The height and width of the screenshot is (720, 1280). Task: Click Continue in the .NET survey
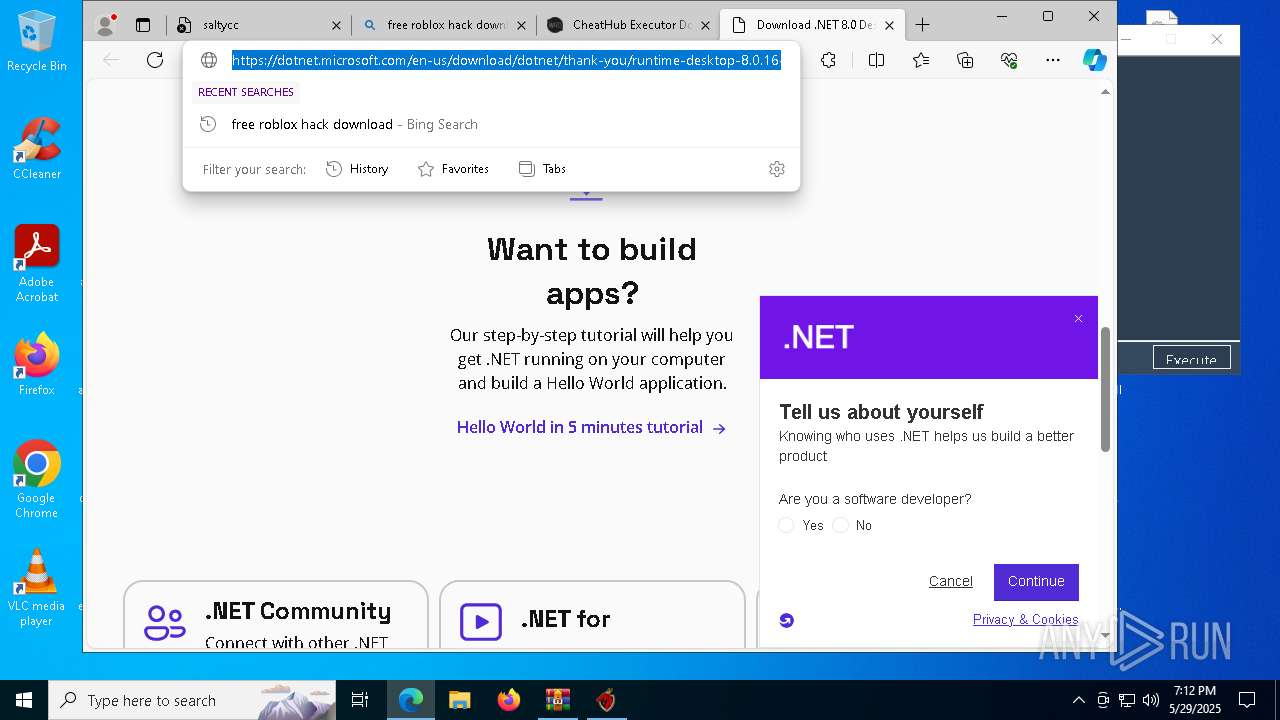click(x=1036, y=582)
